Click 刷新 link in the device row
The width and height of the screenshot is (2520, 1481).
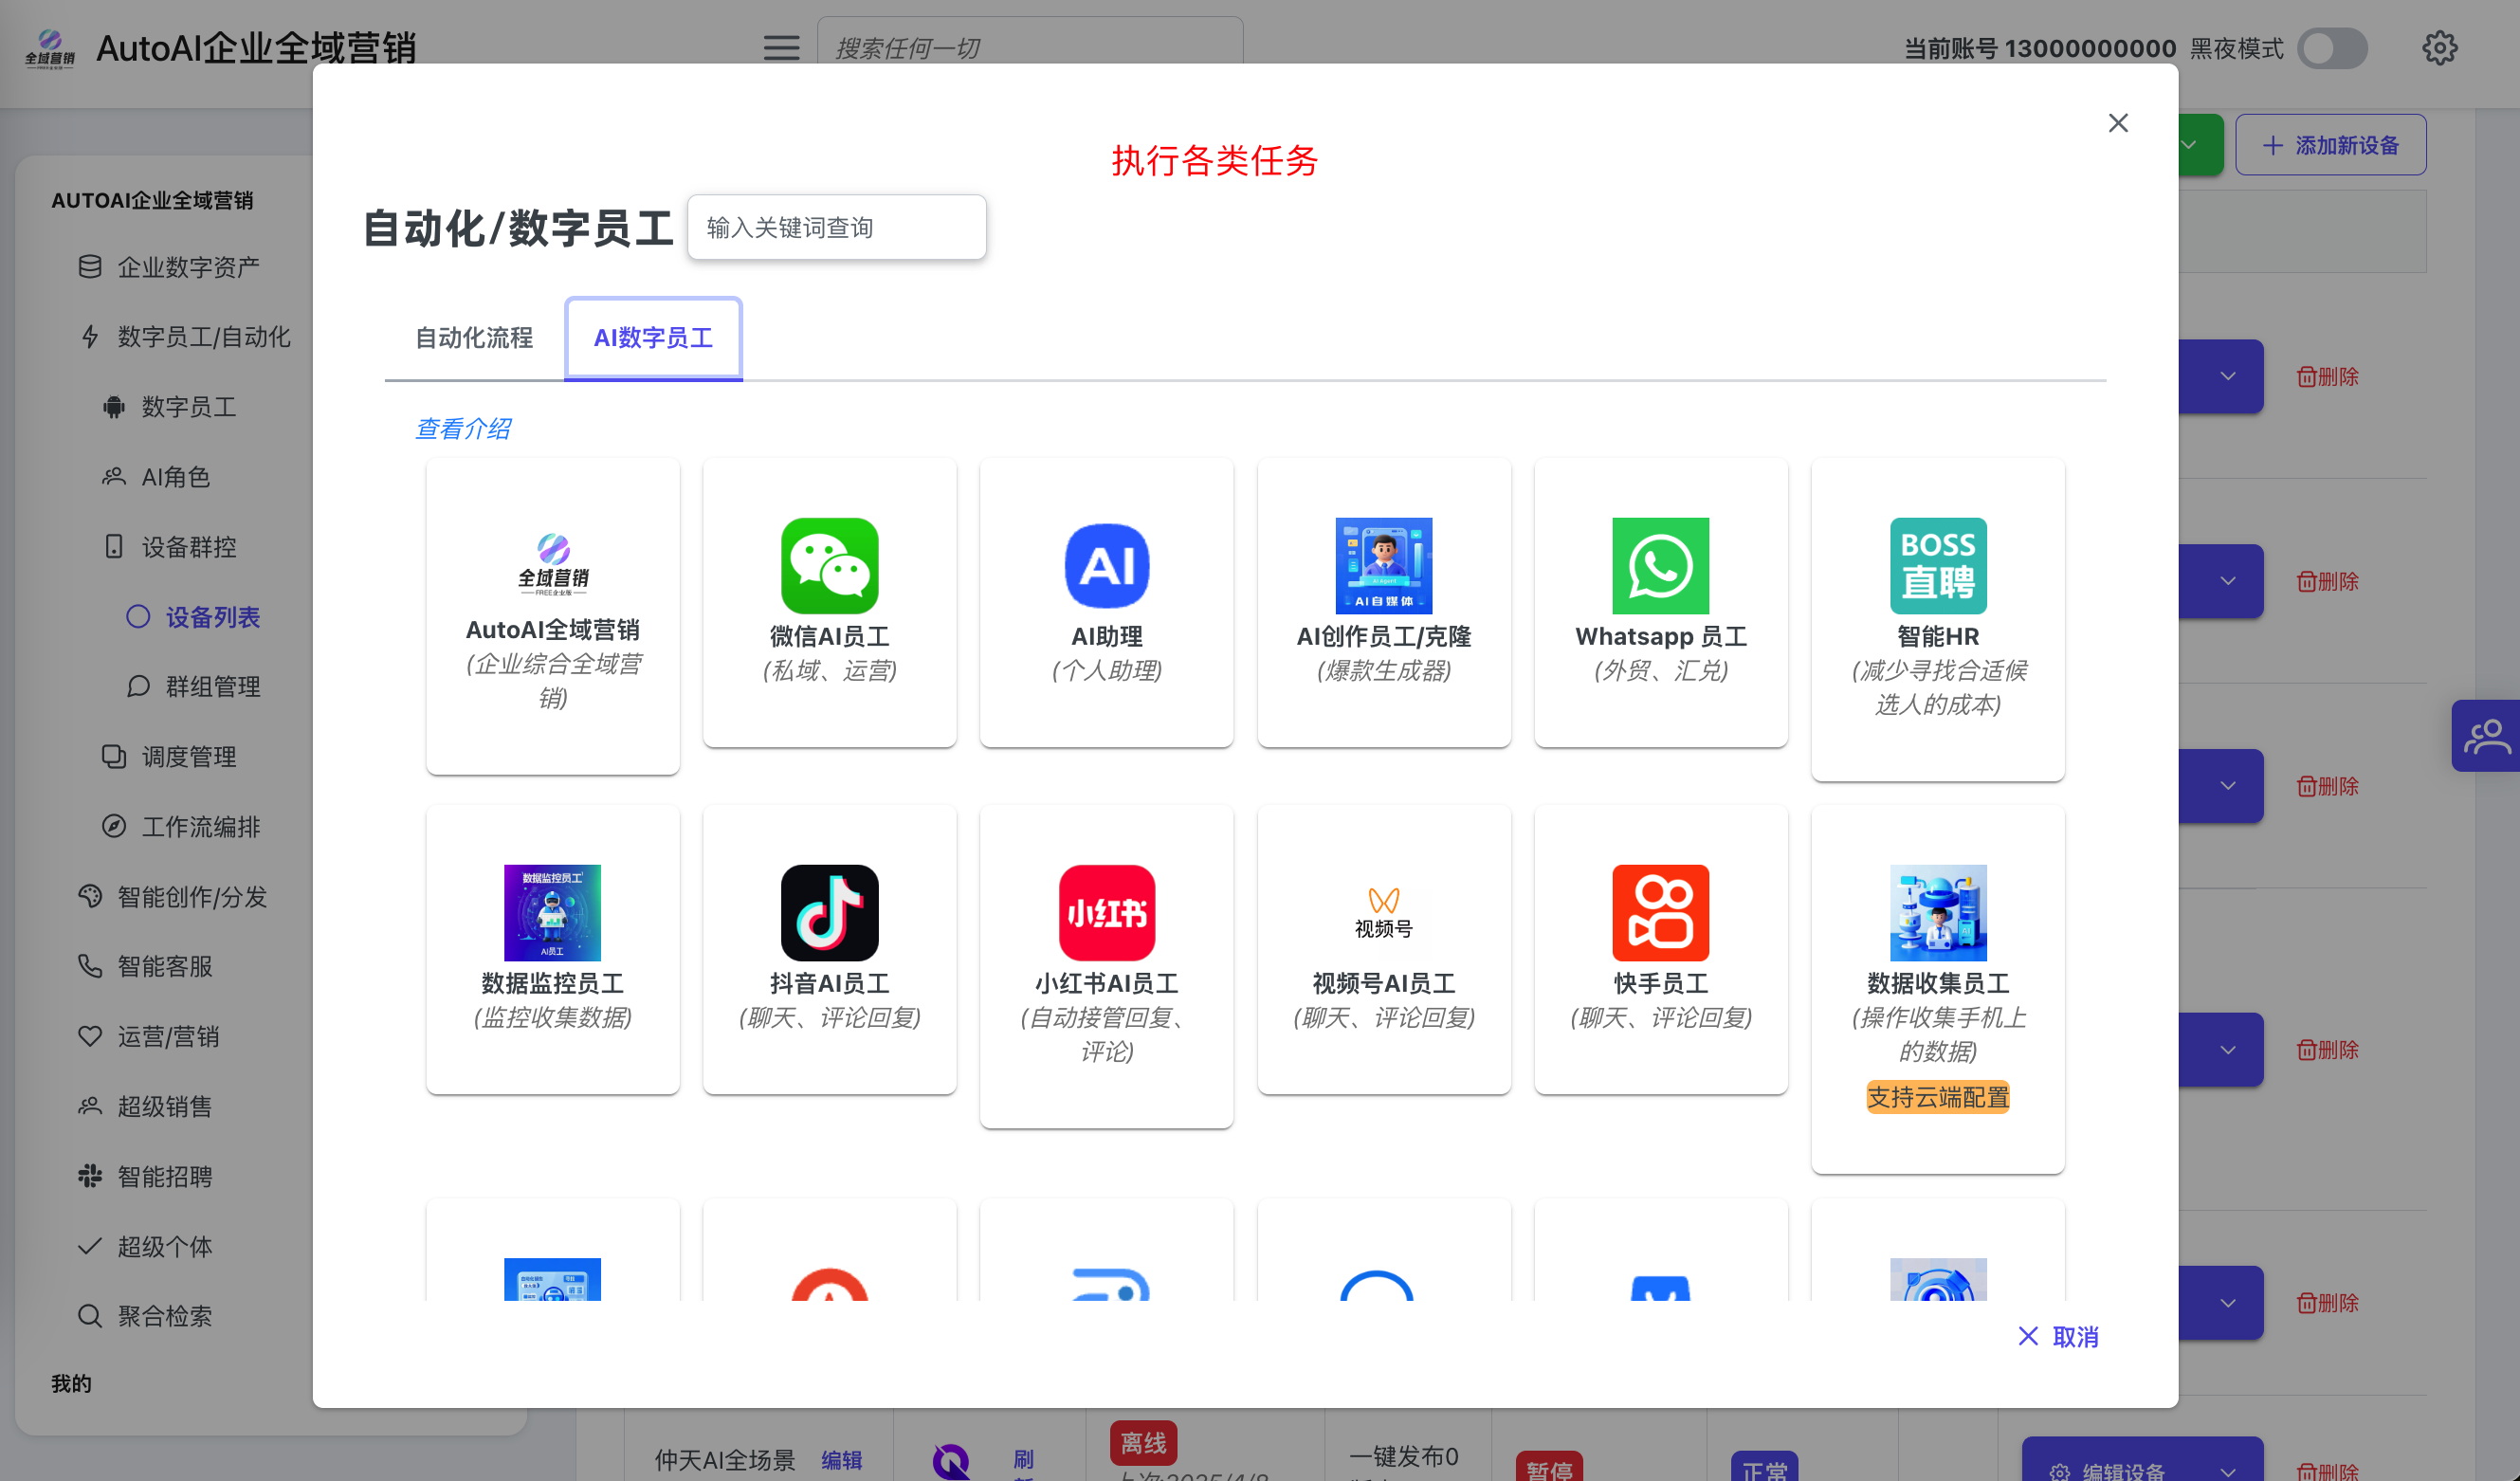coord(1023,1463)
